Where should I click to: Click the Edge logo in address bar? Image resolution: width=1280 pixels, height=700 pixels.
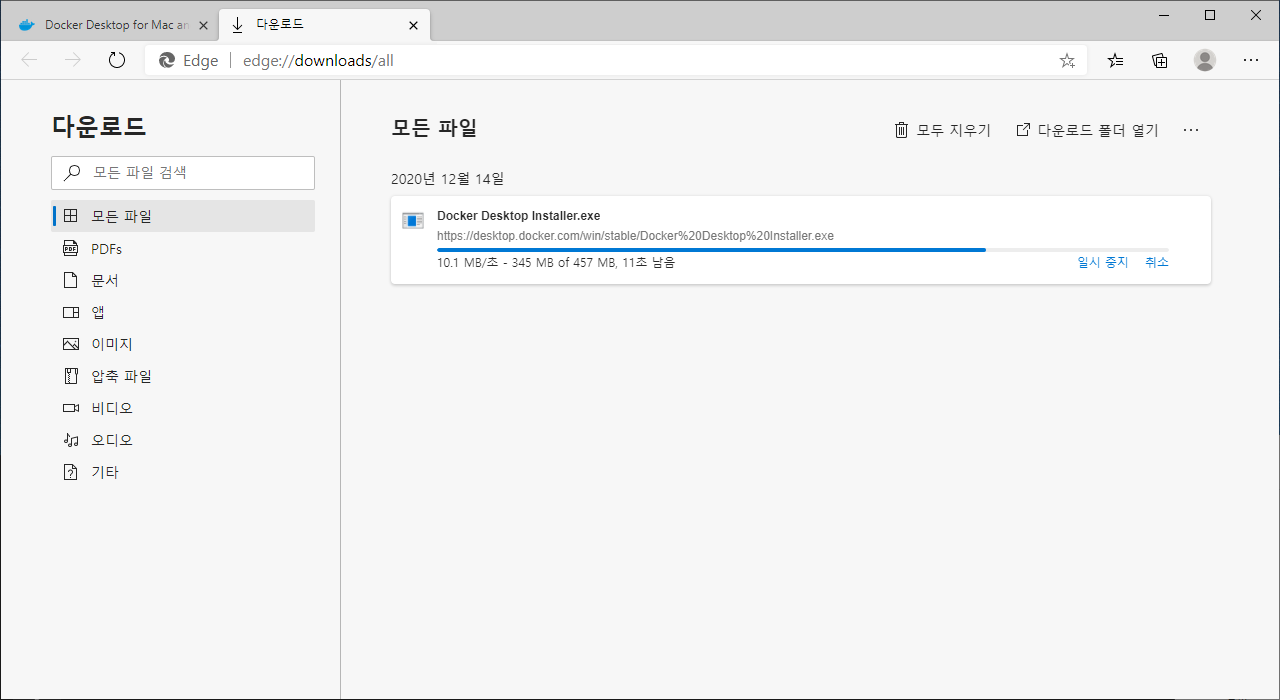(x=167, y=60)
